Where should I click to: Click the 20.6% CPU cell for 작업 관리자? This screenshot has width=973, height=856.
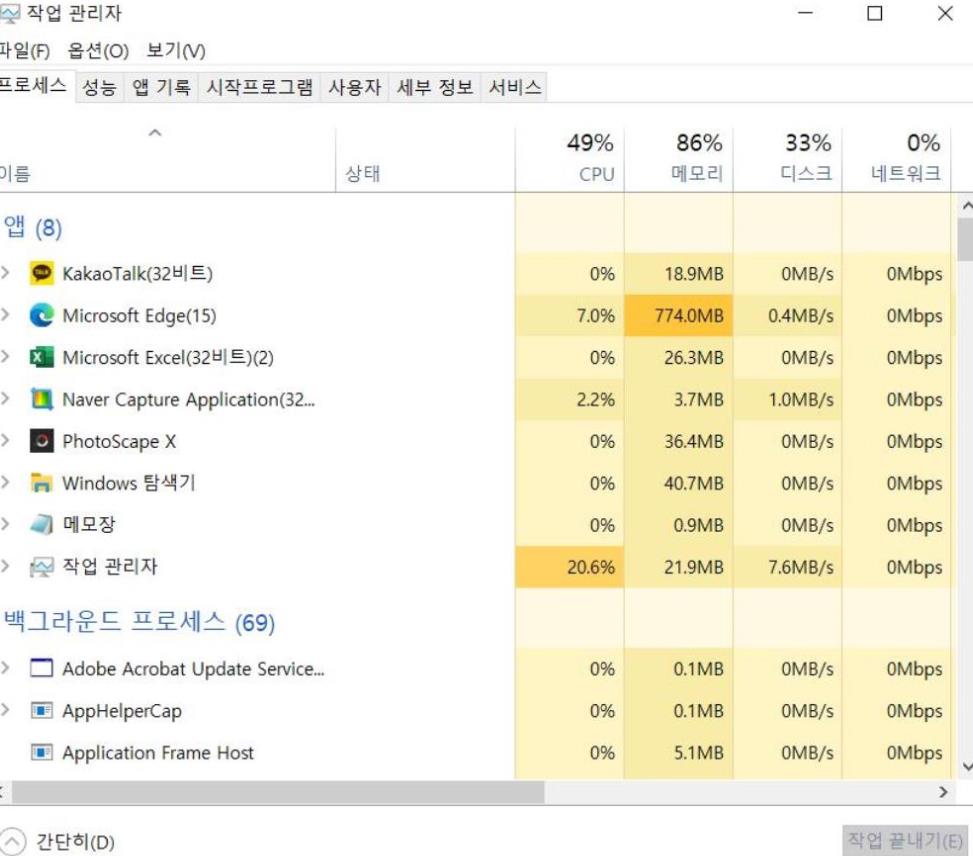point(570,567)
